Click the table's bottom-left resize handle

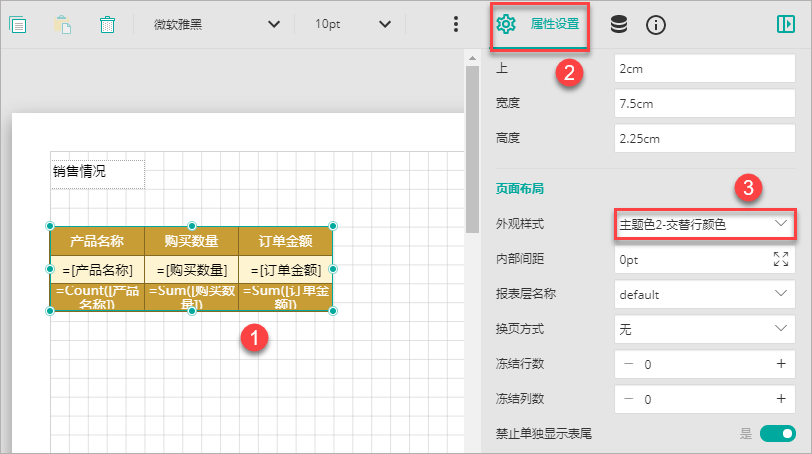click(x=50, y=311)
